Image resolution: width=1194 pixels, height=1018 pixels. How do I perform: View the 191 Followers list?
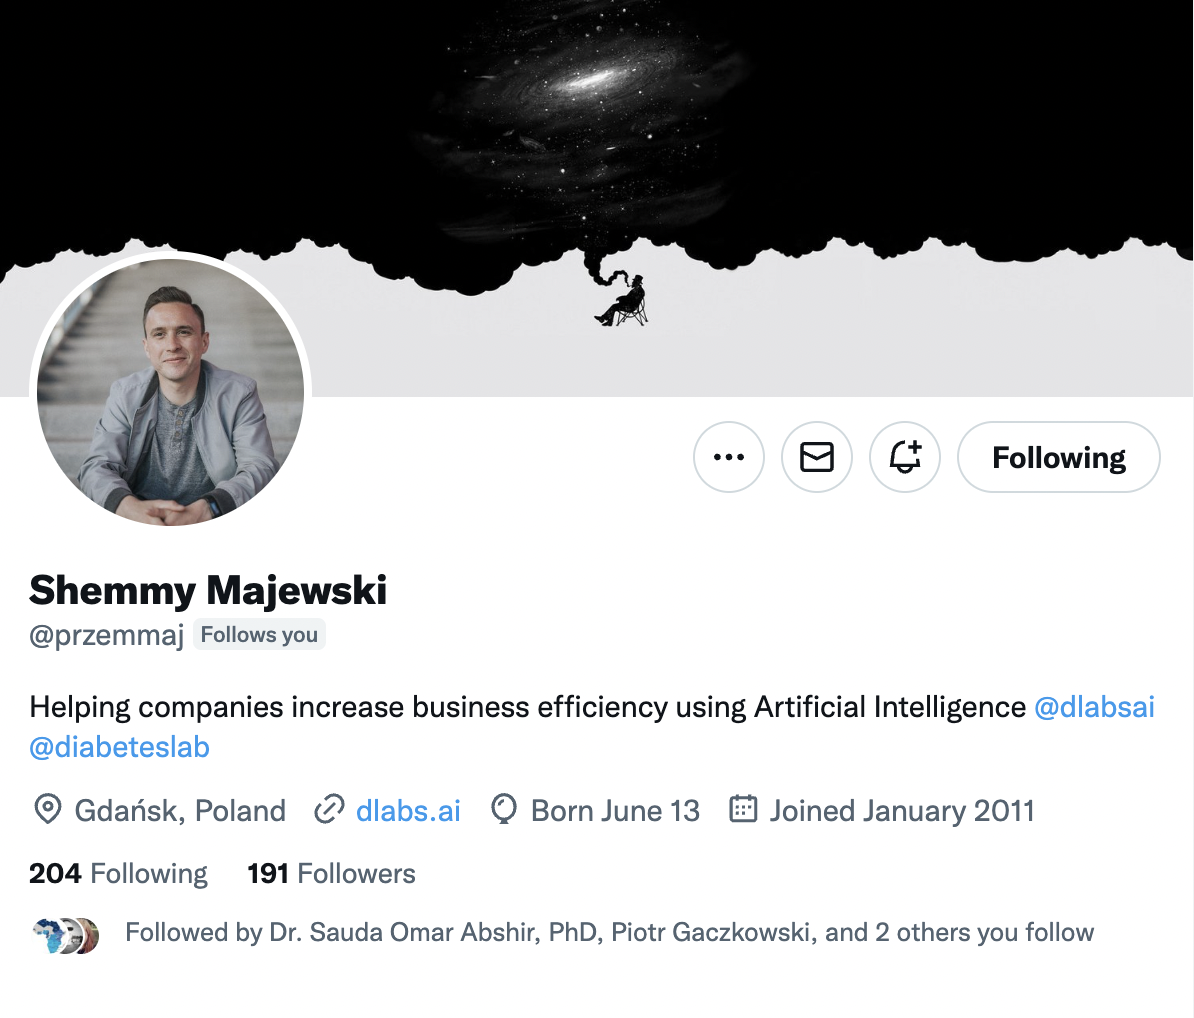pos(331,873)
